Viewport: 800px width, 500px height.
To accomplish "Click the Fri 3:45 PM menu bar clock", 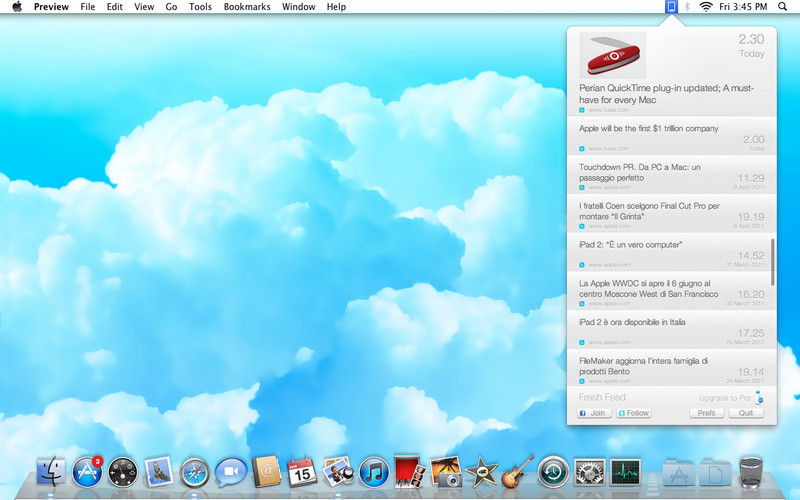I will (x=743, y=7).
